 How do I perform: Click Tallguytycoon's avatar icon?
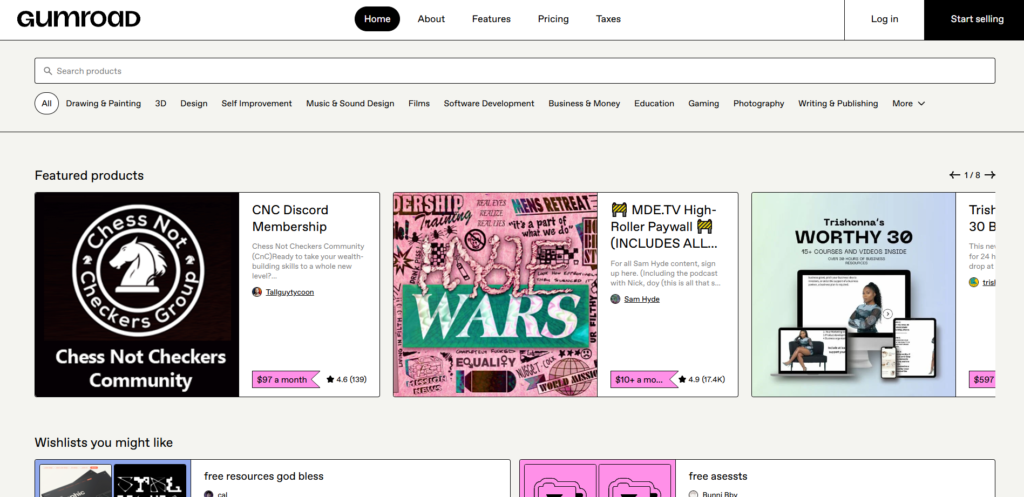(257, 292)
